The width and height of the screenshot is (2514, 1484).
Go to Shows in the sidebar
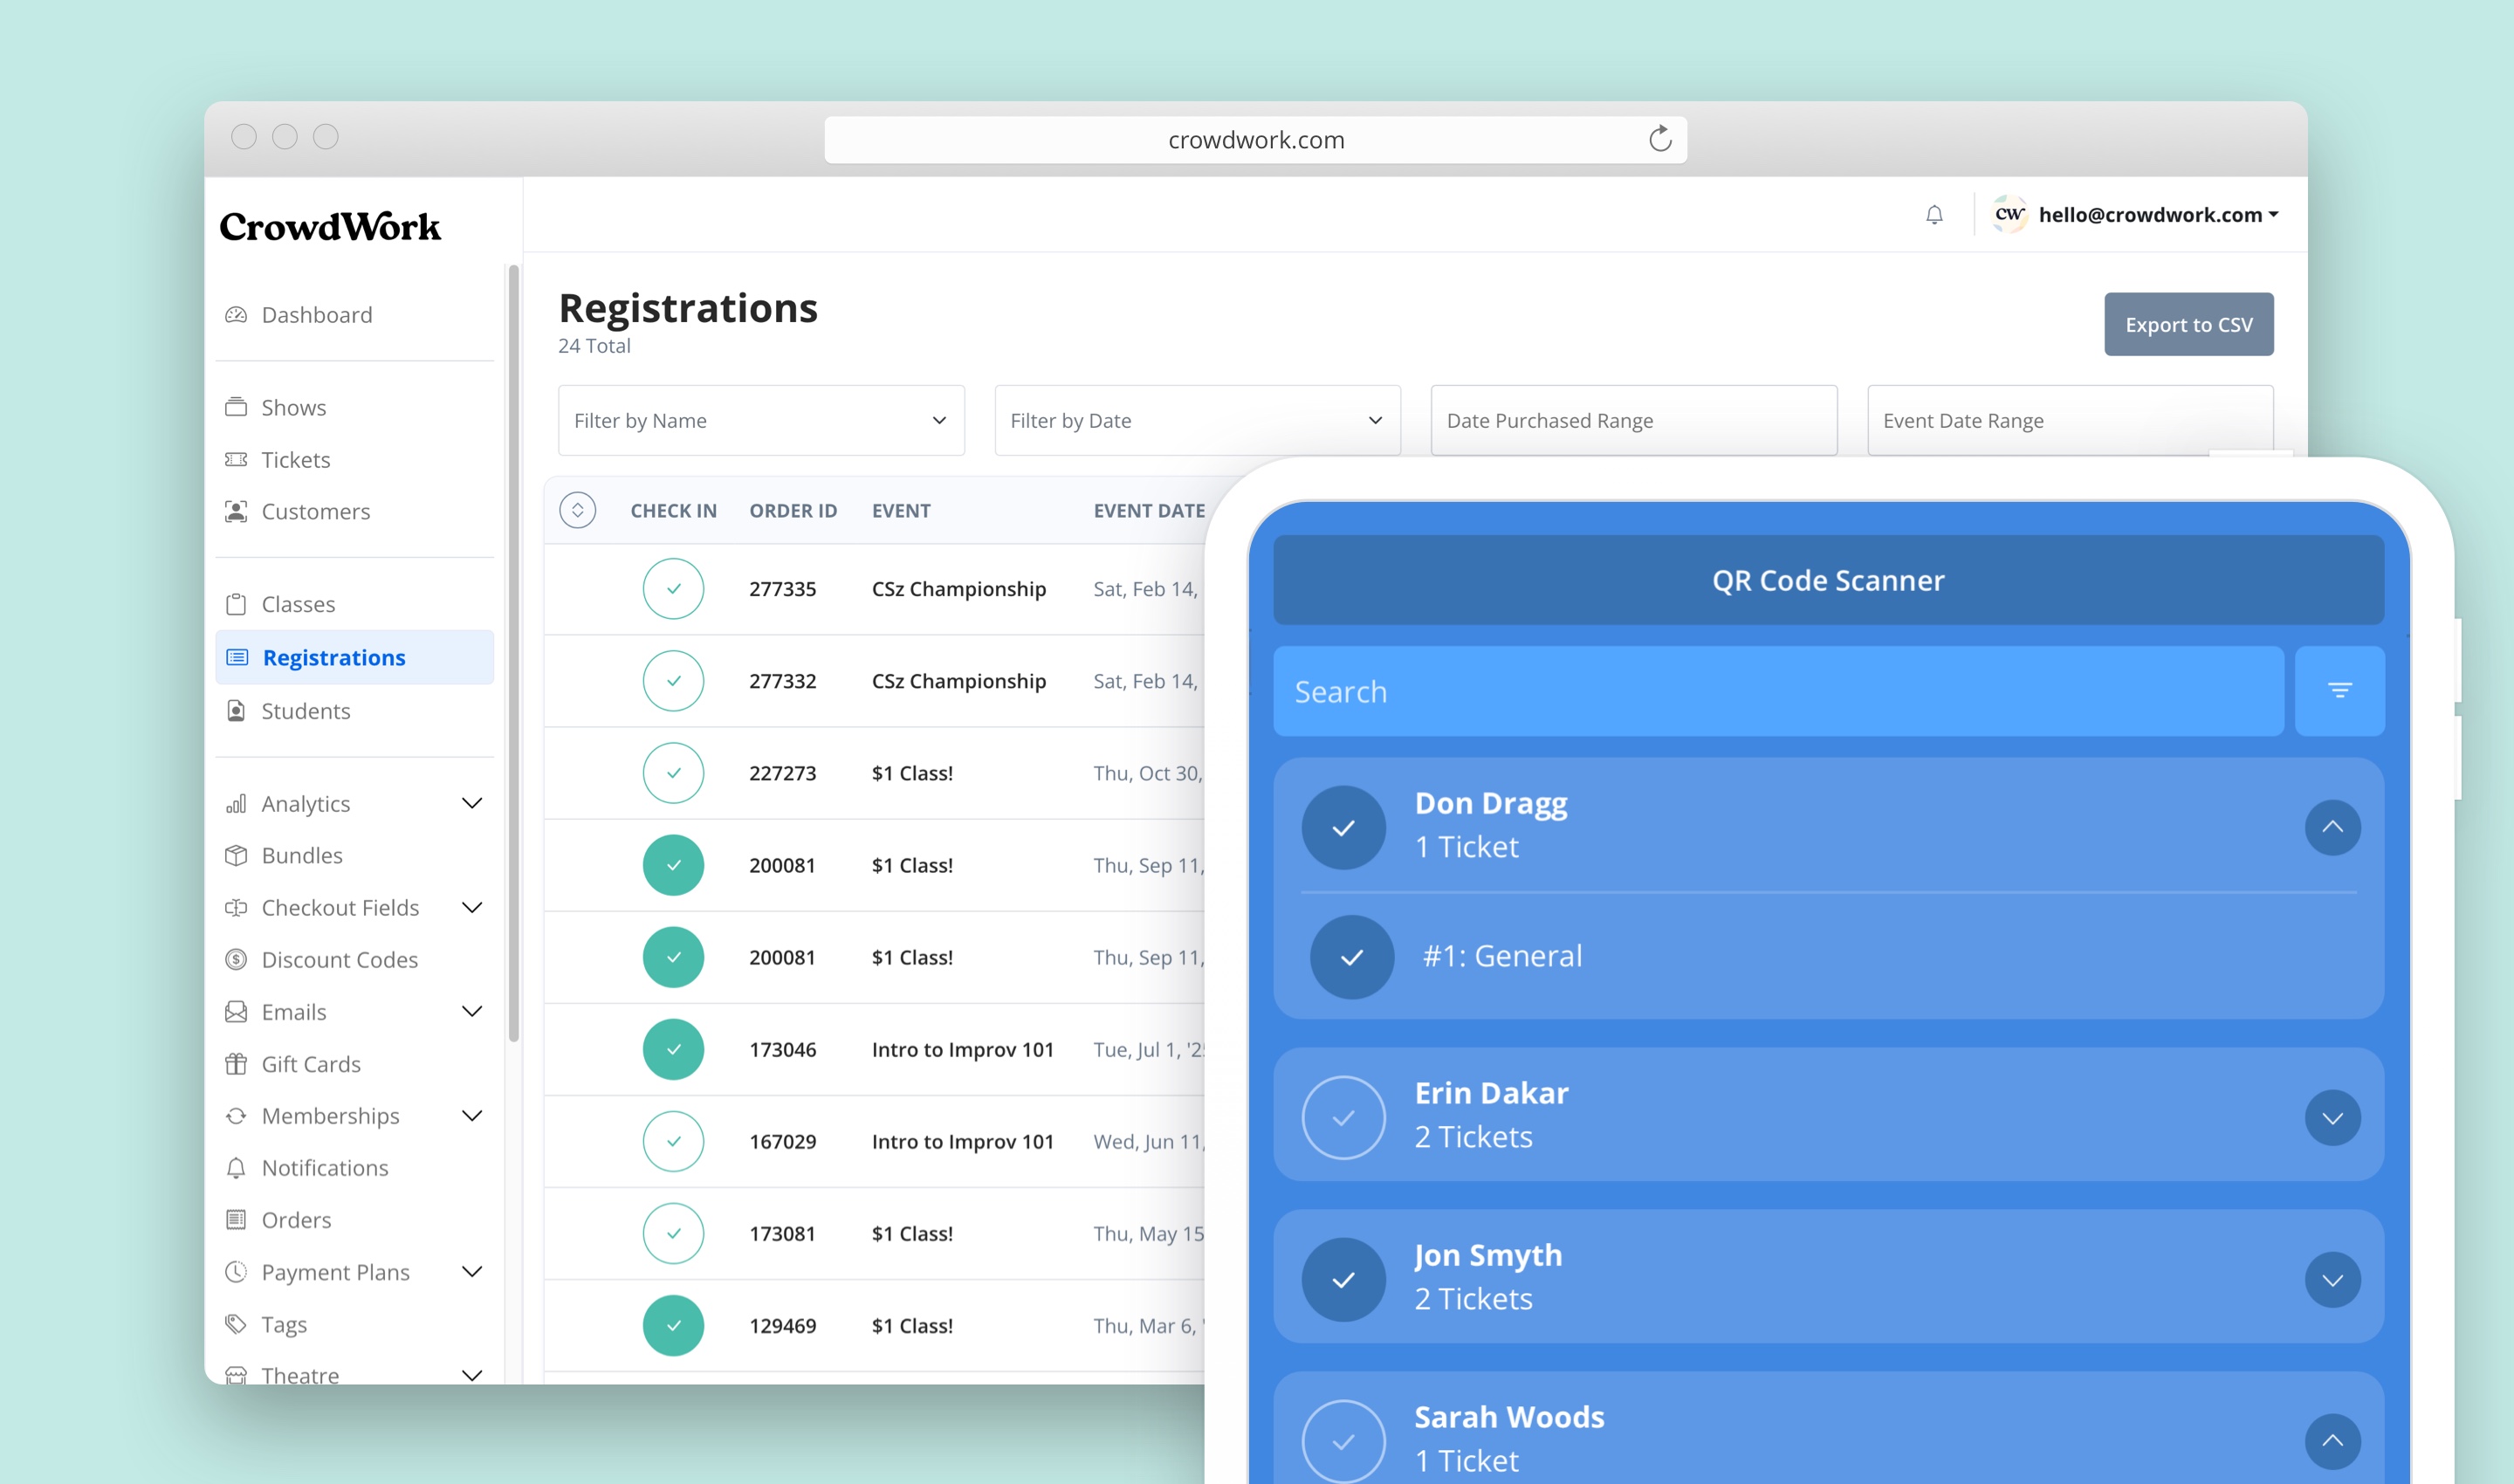click(x=294, y=407)
